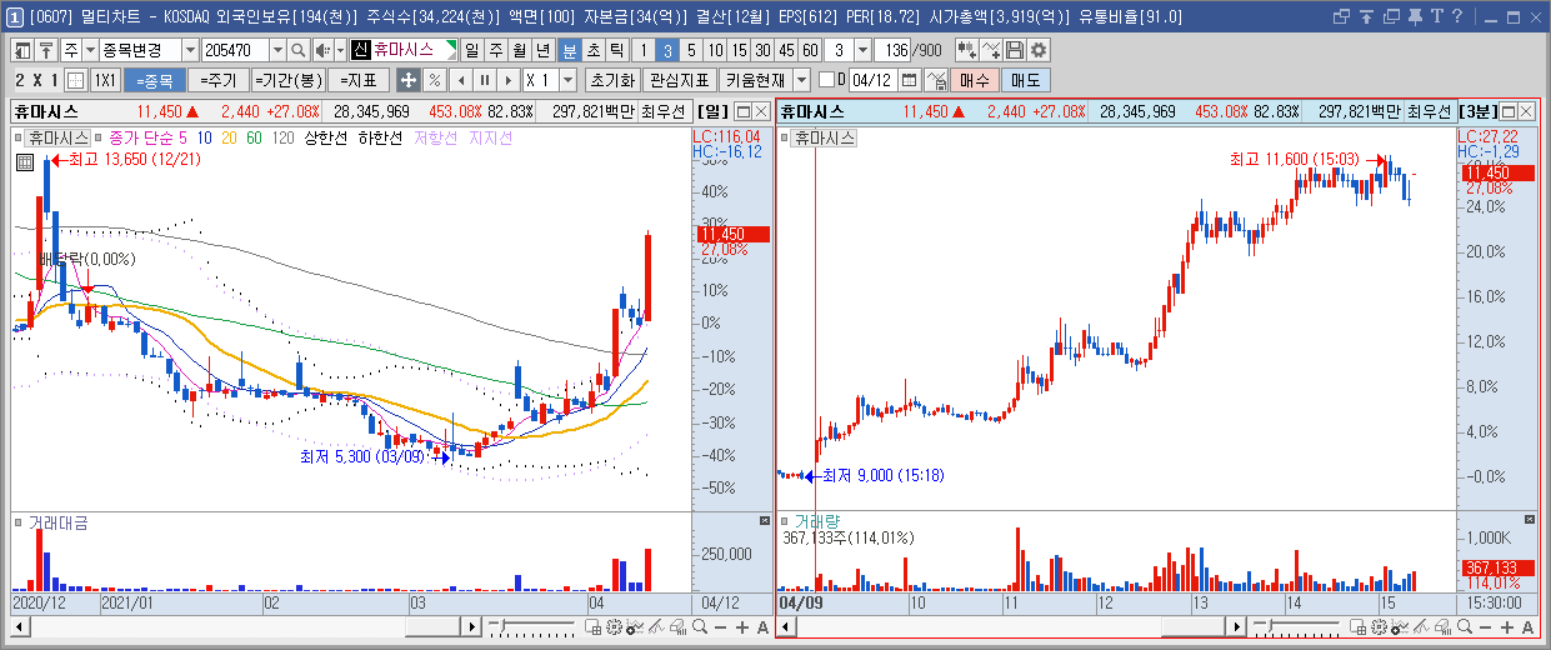1551x650 pixels.
Task: Maximize the daily chart pane
Action: [x=743, y=111]
